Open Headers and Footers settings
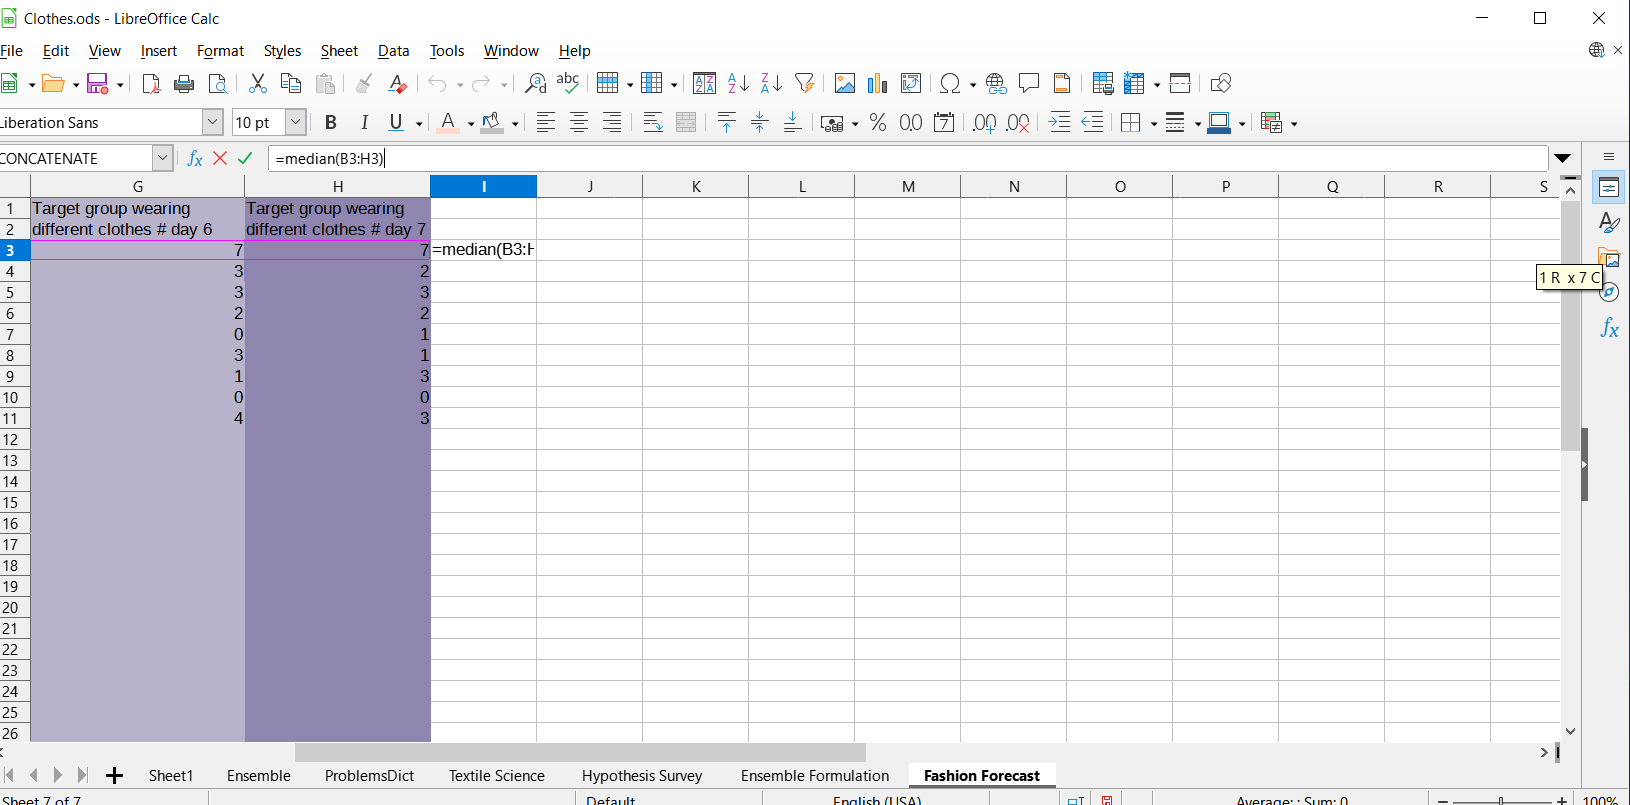Viewport: 1630px width, 805px height. click(x=1062, y=84)
